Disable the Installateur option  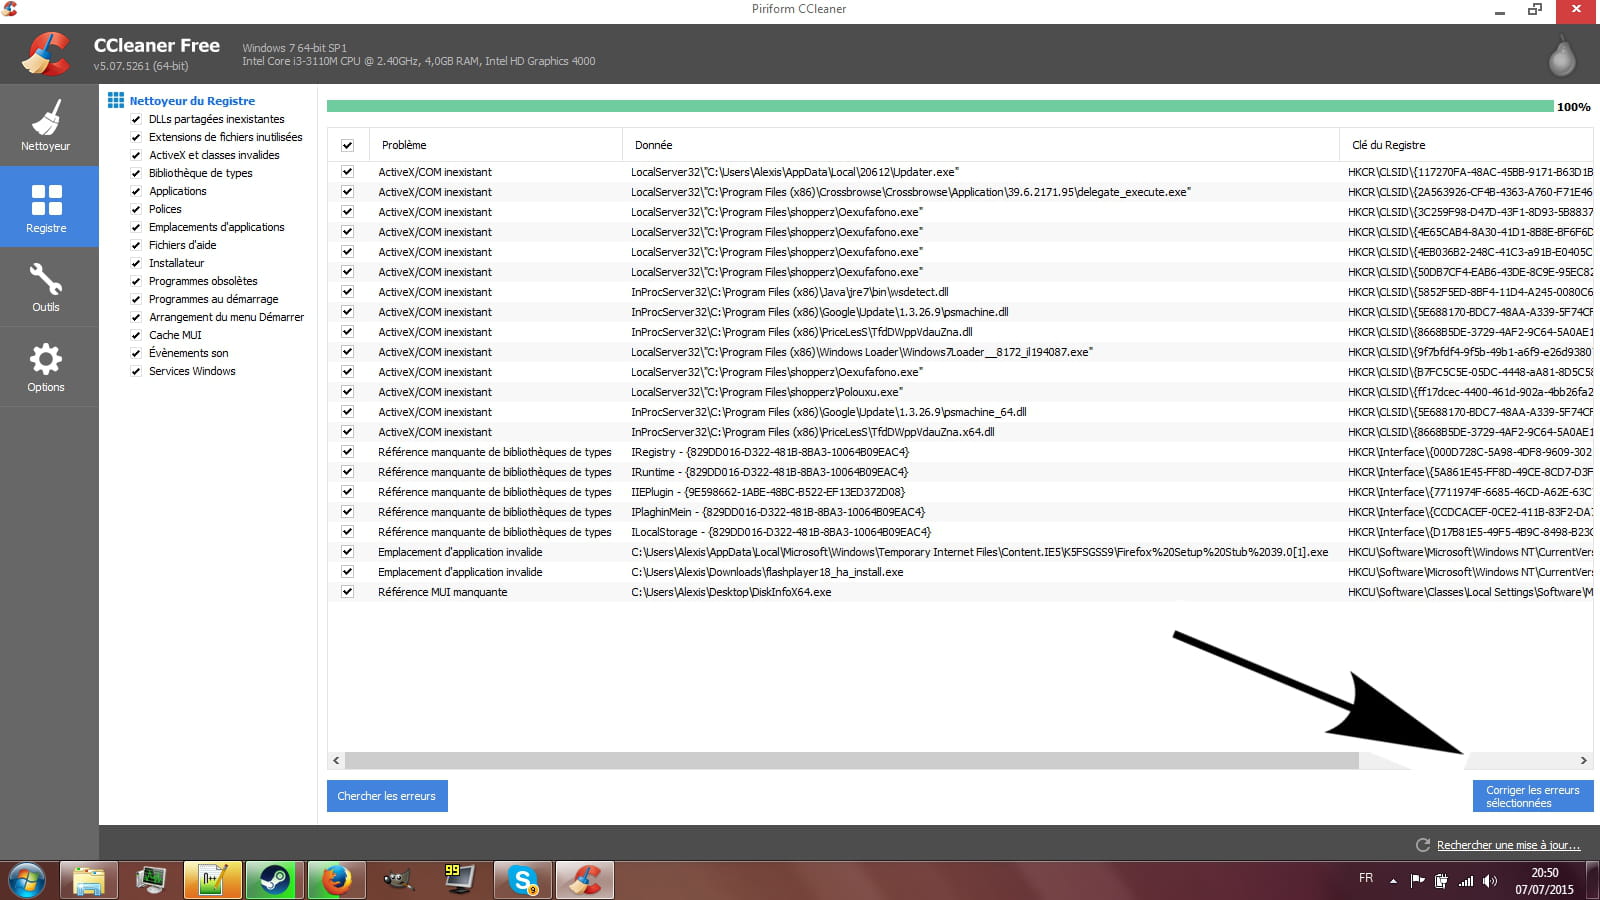[136, 263]
